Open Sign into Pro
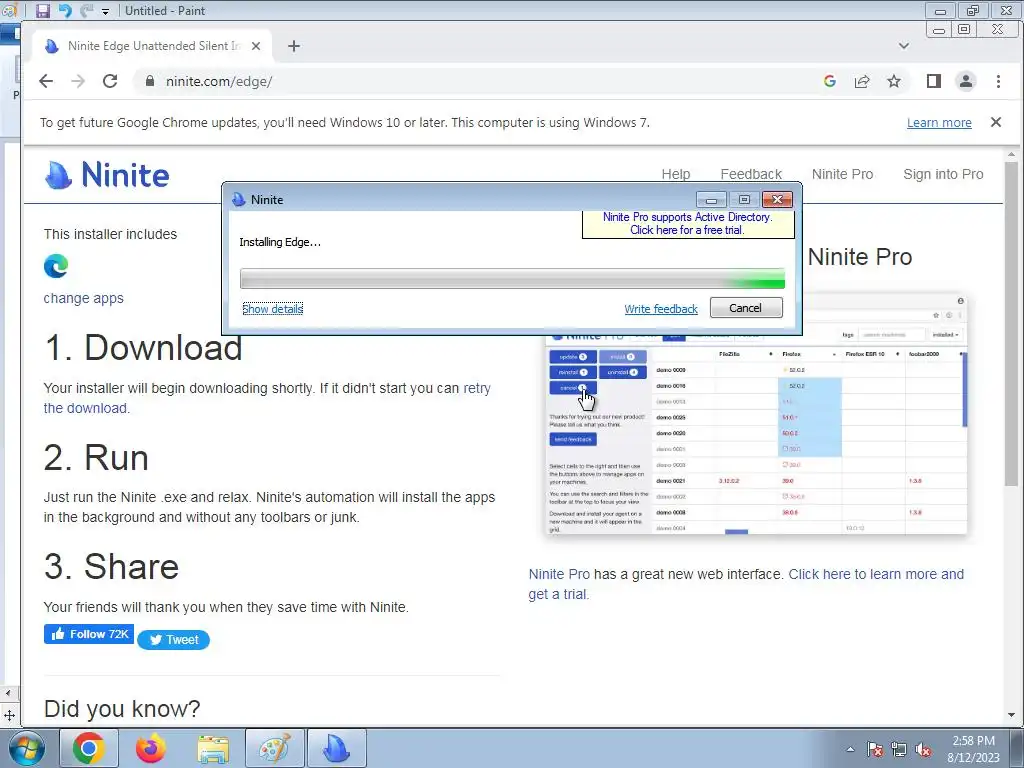This screenshot has width=1024, height=768. coord(943,174)
